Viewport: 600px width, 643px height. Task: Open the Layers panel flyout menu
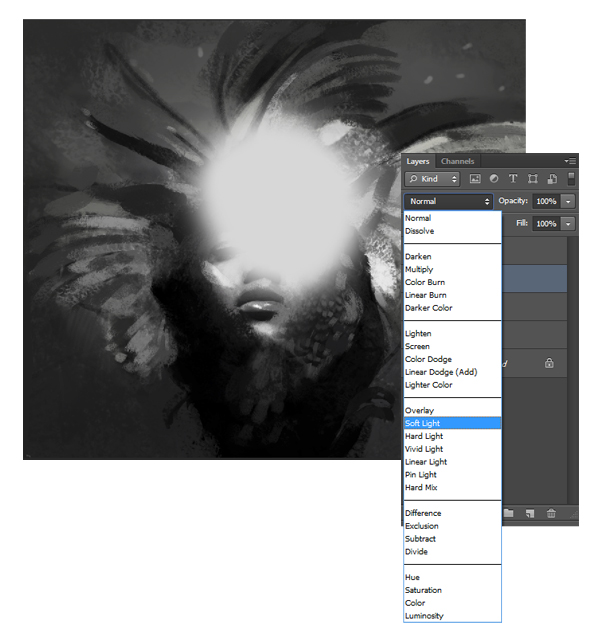tap(570, 161)
